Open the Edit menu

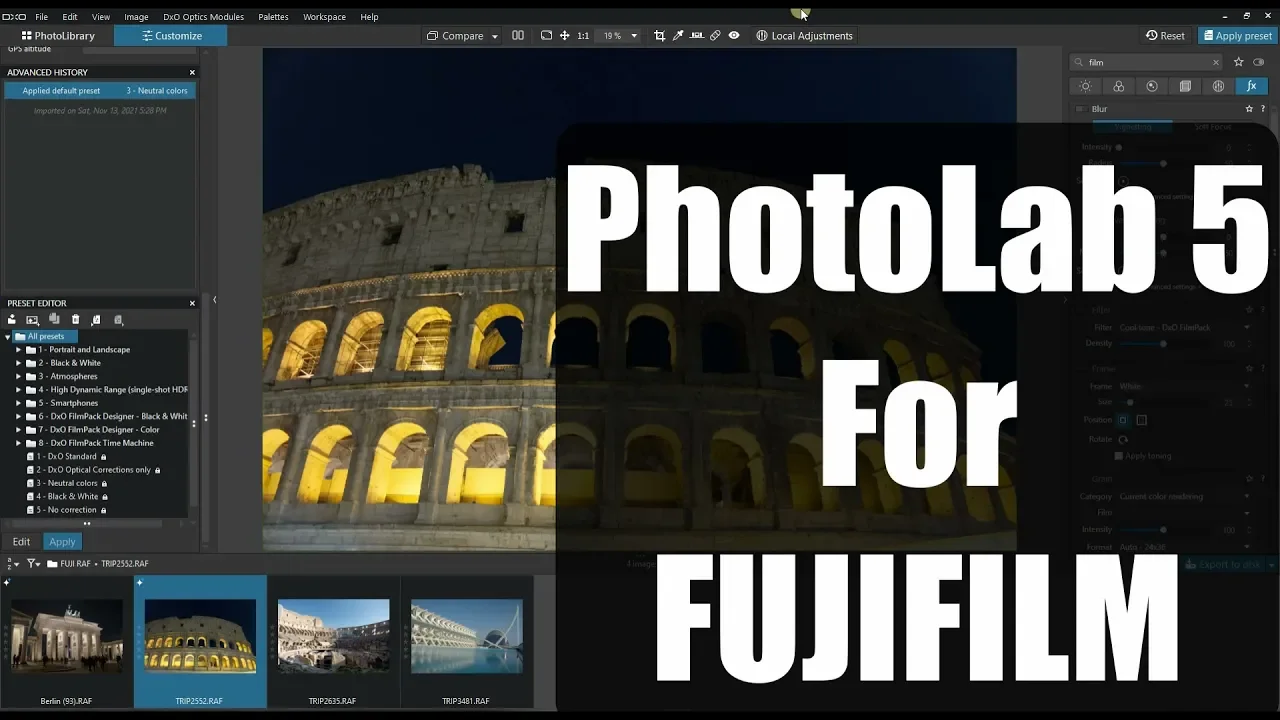(x=70, y=17)
